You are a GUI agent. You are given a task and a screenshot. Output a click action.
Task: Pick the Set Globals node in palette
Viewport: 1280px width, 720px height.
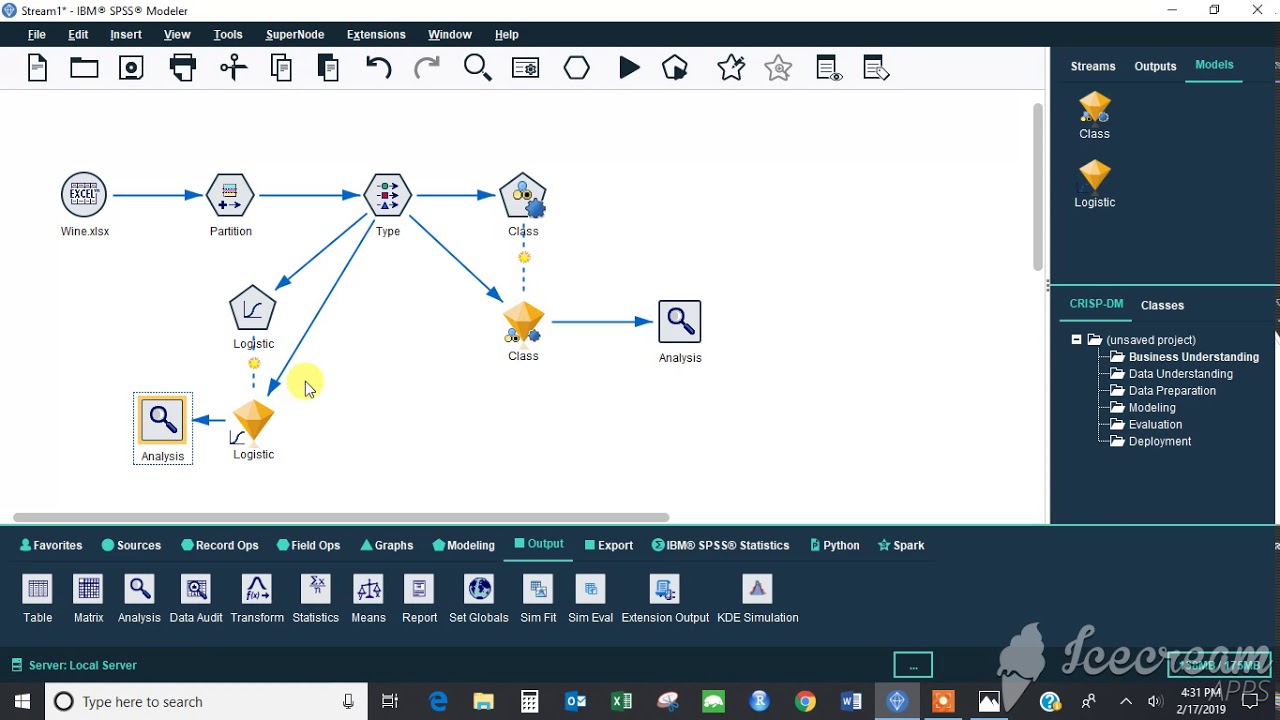(x=479, y=598)
